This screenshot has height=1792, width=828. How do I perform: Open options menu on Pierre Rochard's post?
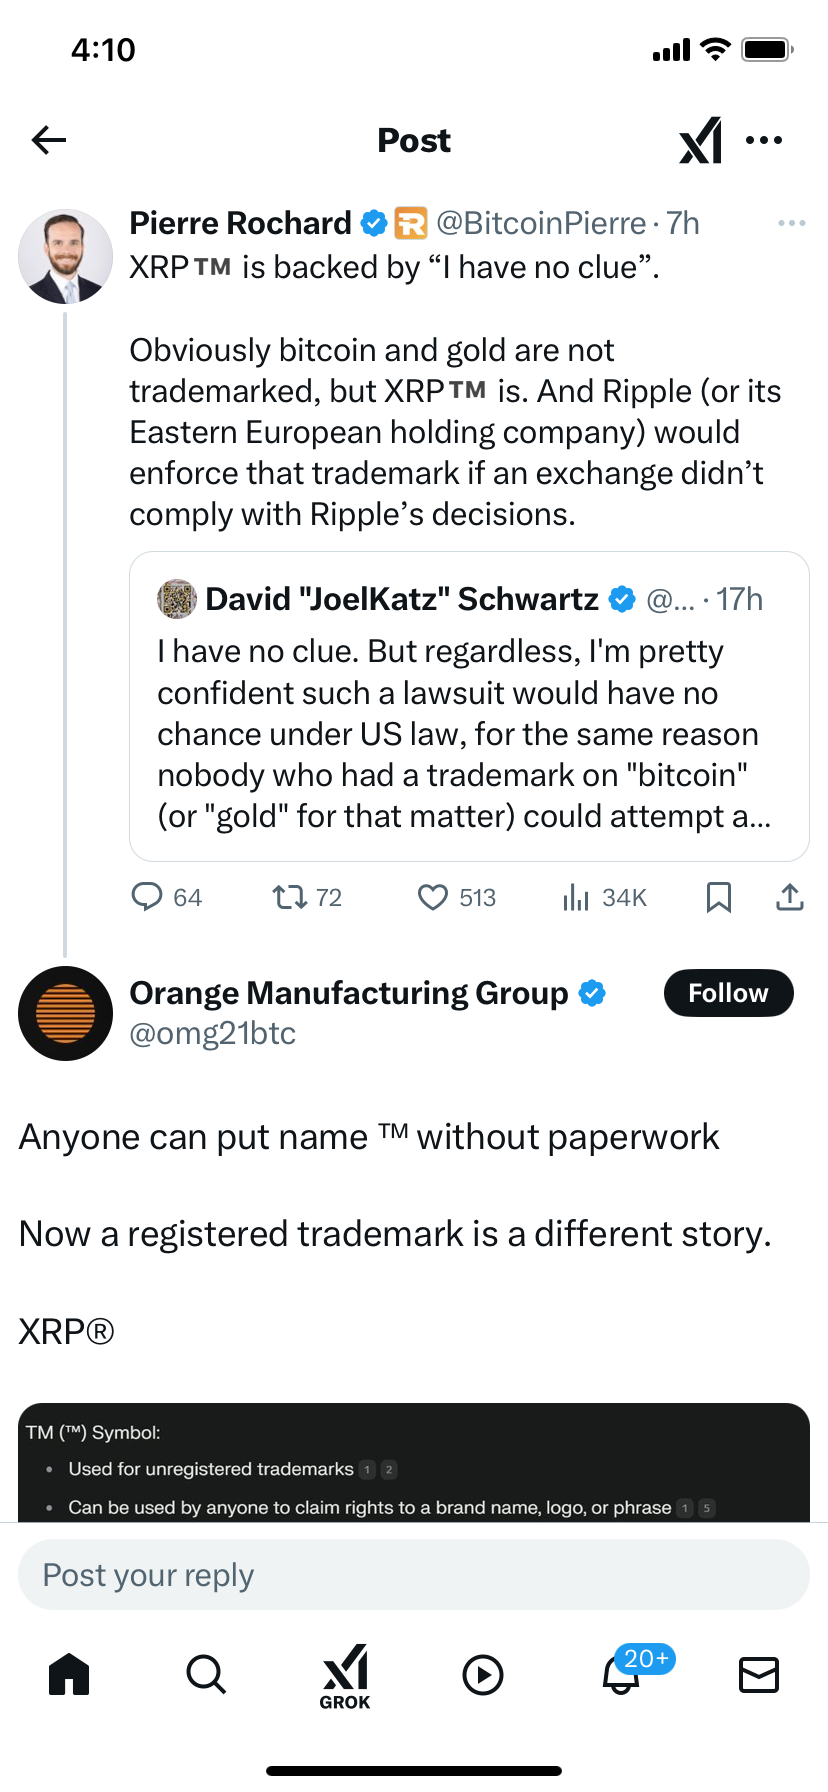coord(791,223)
